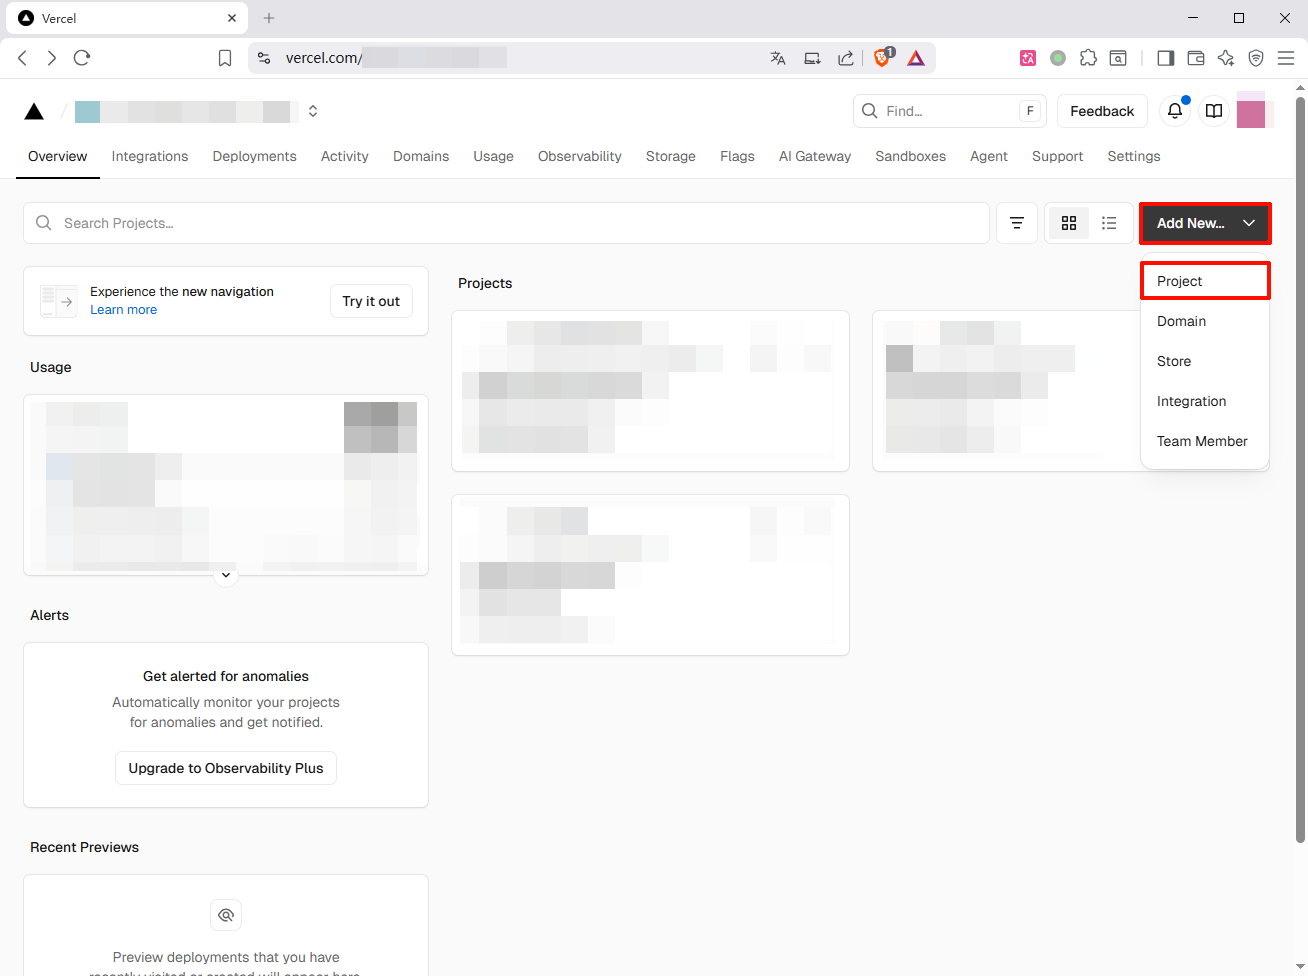The image size is (1308, 976).
Task: Click Upgrade to Observability Plus
Action: (226, 768)
